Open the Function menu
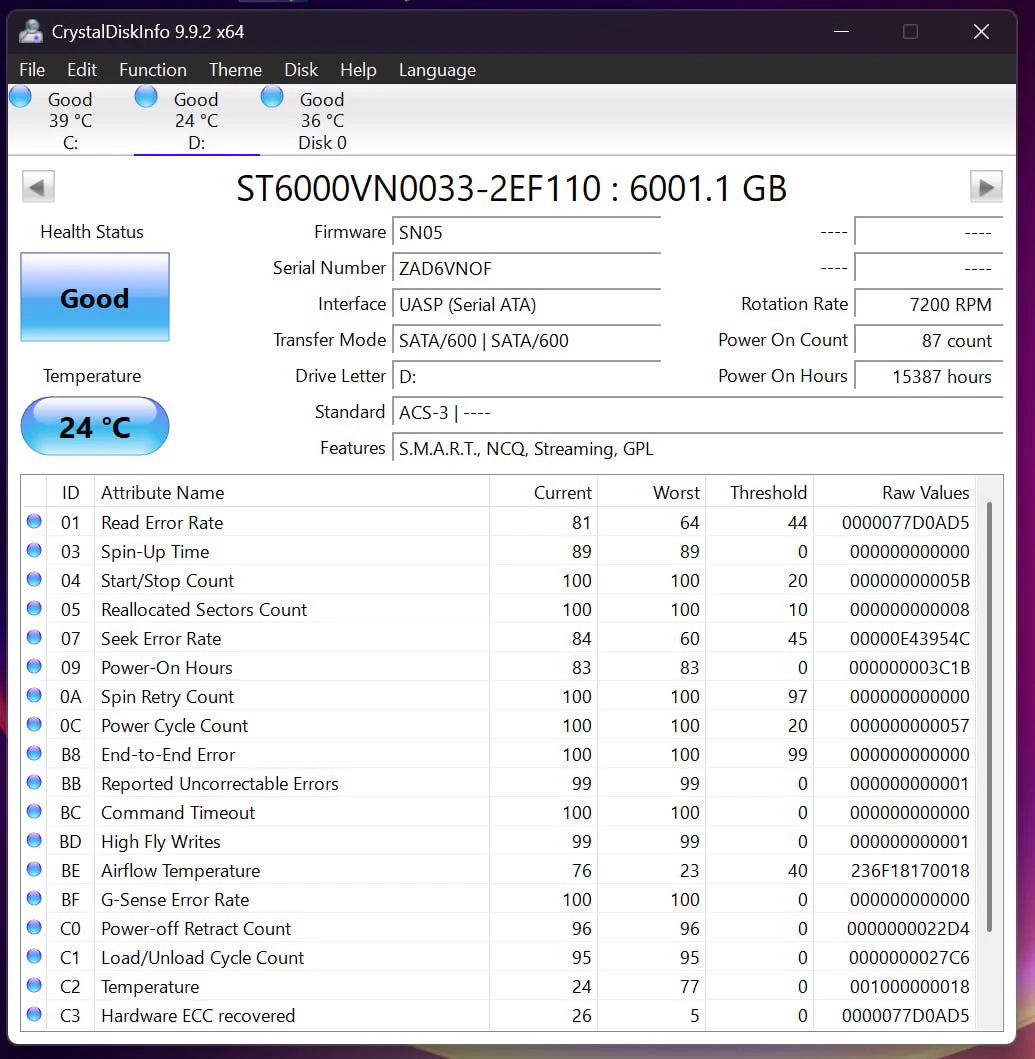 click(153, 70)
